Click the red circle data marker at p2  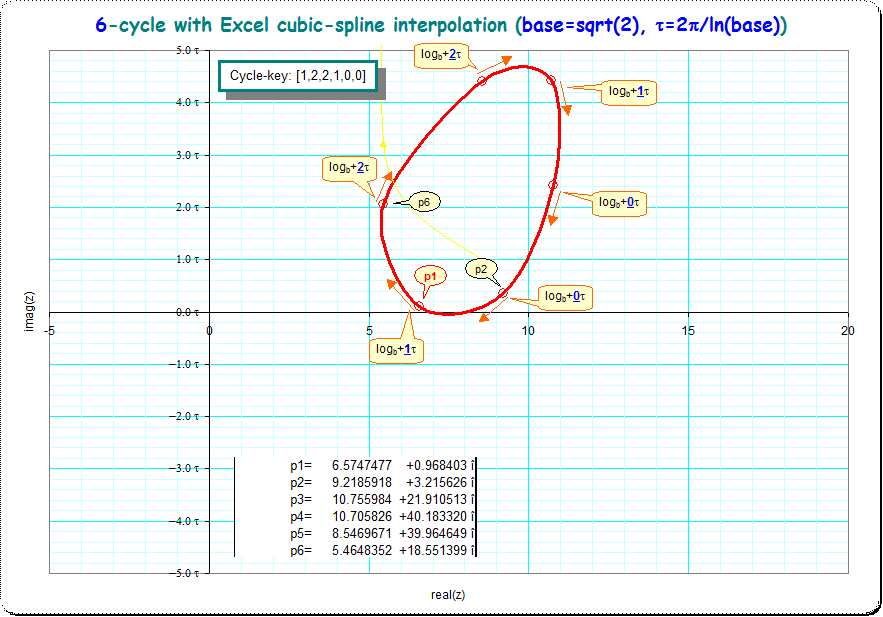click(x=503, y=293)
